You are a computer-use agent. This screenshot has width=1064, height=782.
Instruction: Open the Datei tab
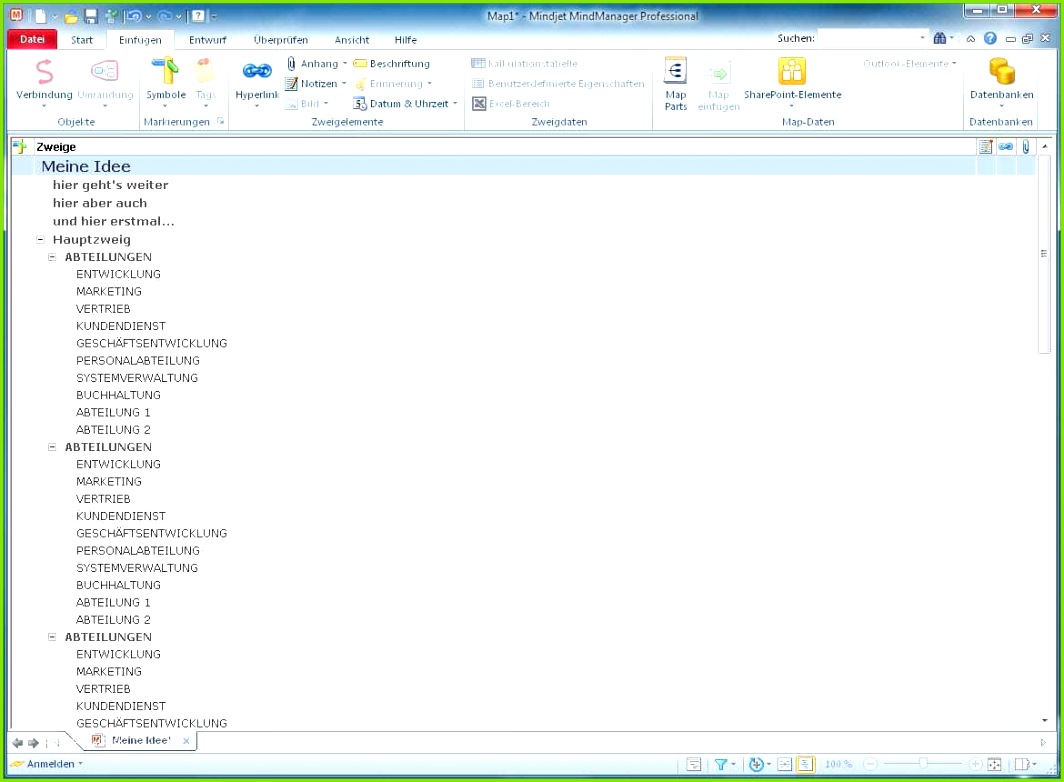click(x=32, y=39)
